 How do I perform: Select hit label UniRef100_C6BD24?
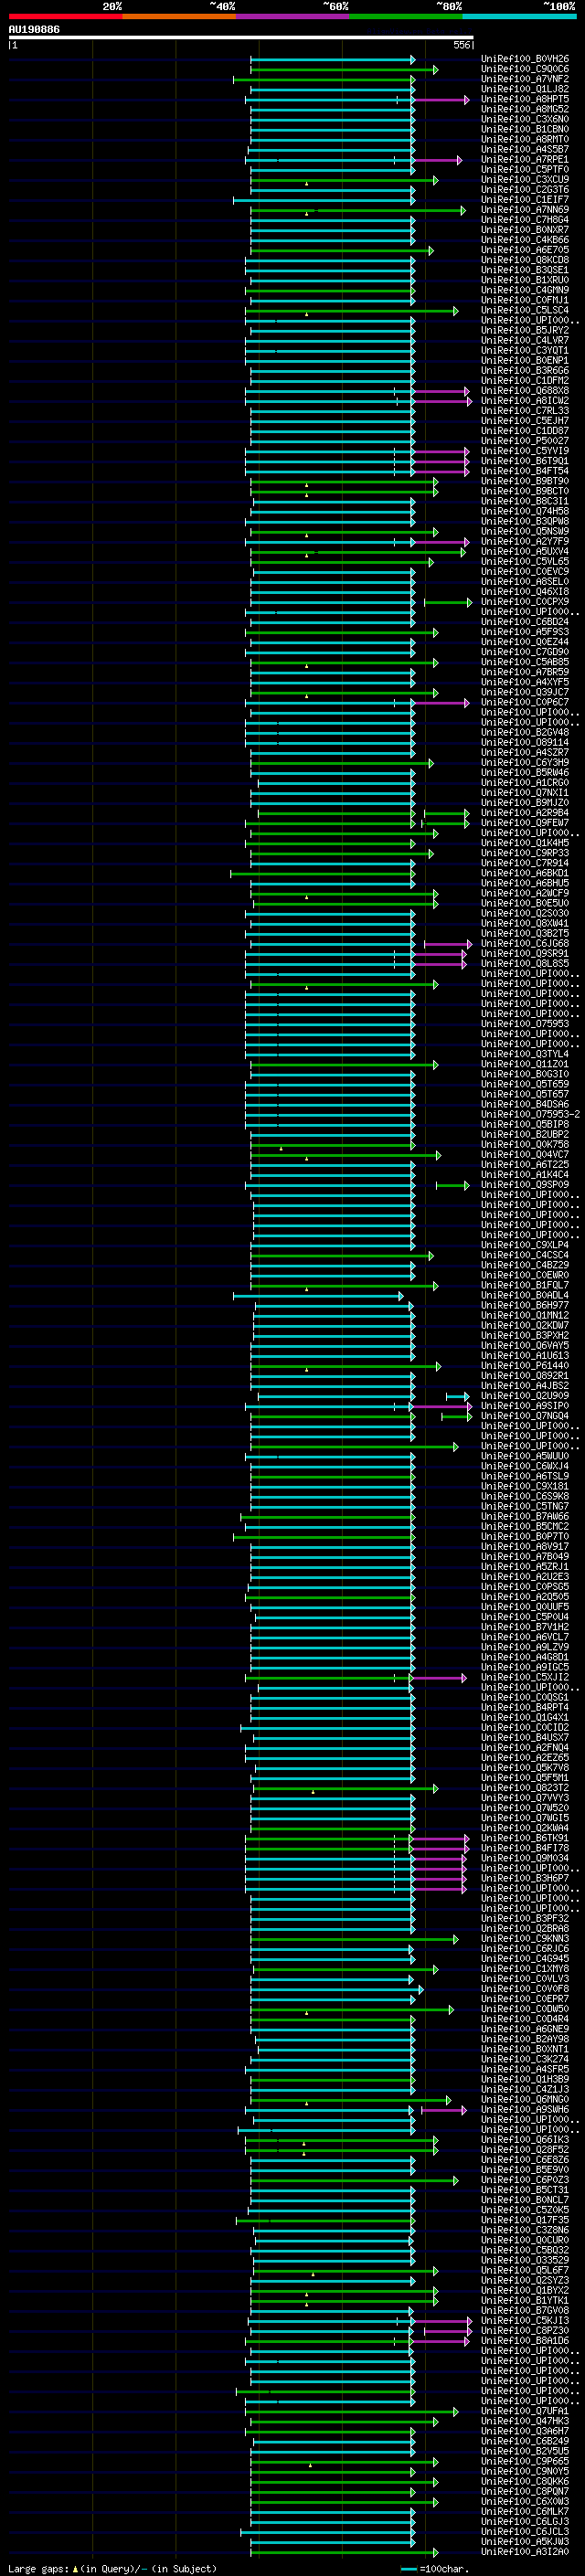[525, 622]
